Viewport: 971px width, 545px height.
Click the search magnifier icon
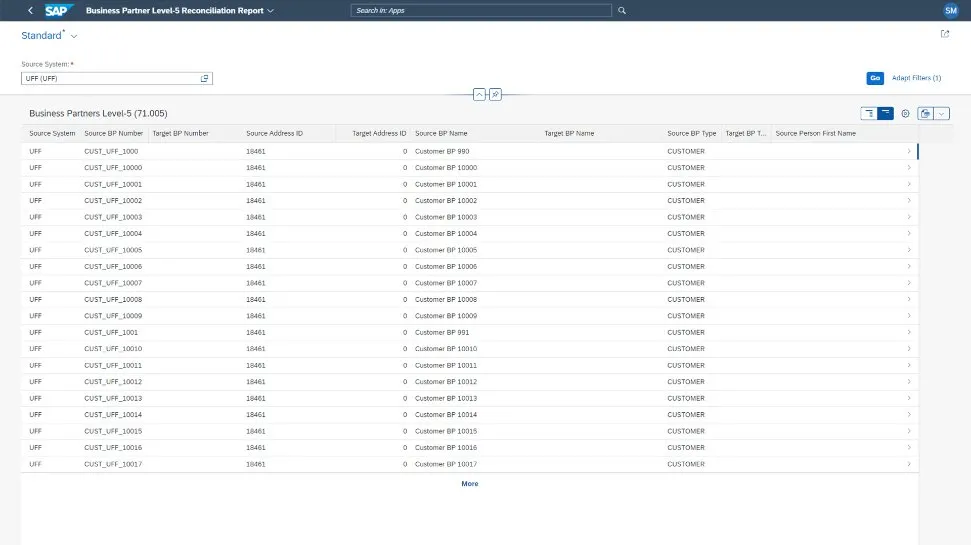click(622, 11)
